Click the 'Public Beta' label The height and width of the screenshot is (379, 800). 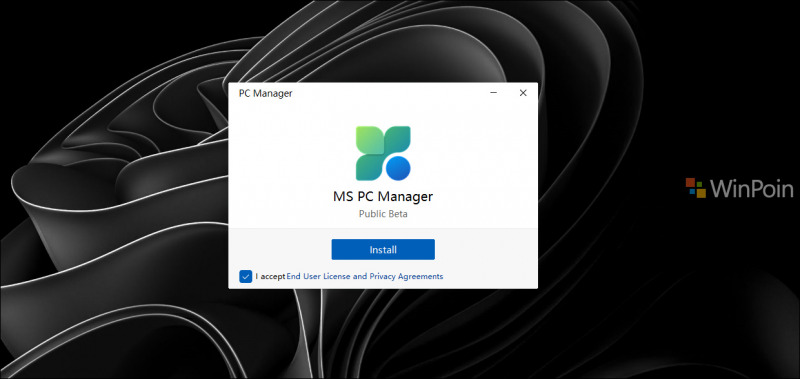click(383, 214)
